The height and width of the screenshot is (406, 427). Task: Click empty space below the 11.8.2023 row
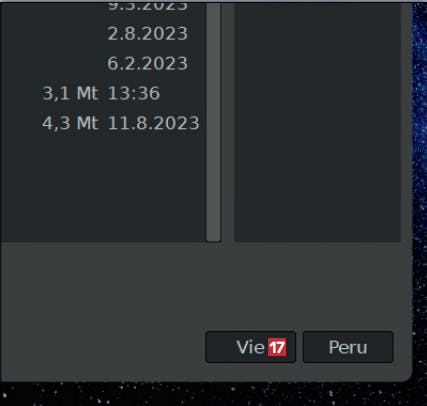tap(103, 190)
